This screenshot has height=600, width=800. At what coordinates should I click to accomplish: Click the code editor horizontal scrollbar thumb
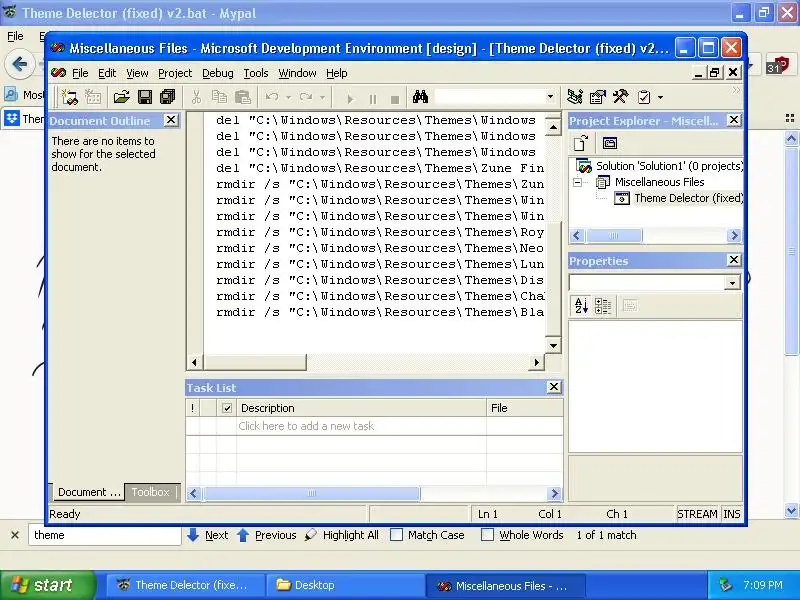click(x=255, y=362)
